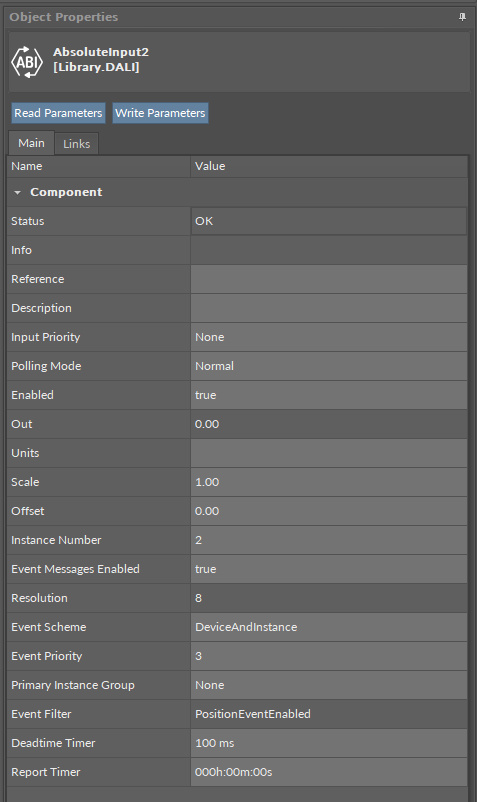Image resolution: width=477 pixels, height=802 pixels.
Task: Click the Input Priority label
Action: (46, 337)
